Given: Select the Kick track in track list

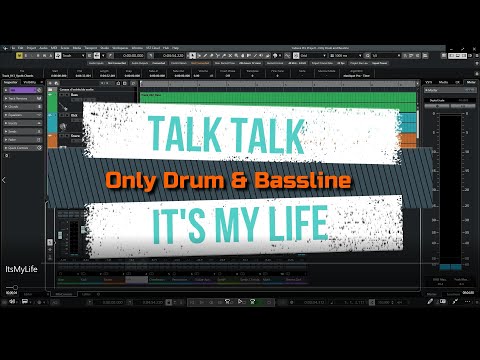Looking at the screenshot, I should (x=74, y=115).
